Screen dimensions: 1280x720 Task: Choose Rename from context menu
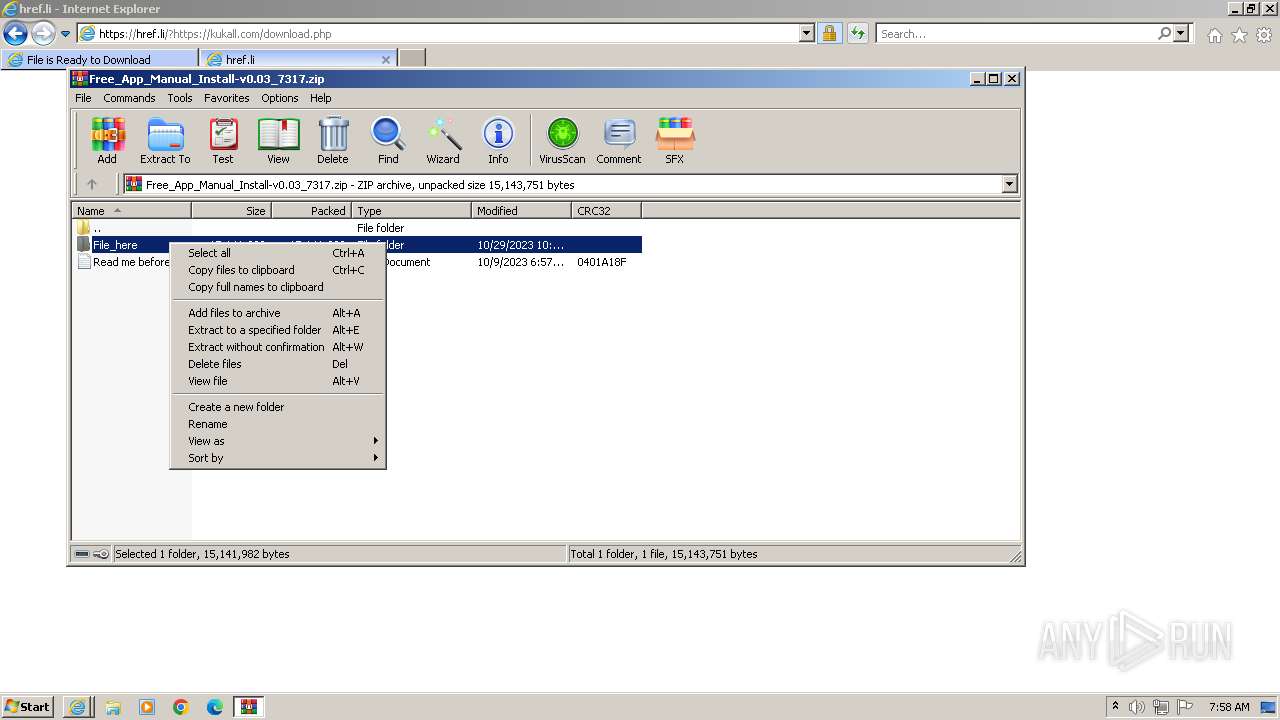pyautogui.click(x=278, y=424)
